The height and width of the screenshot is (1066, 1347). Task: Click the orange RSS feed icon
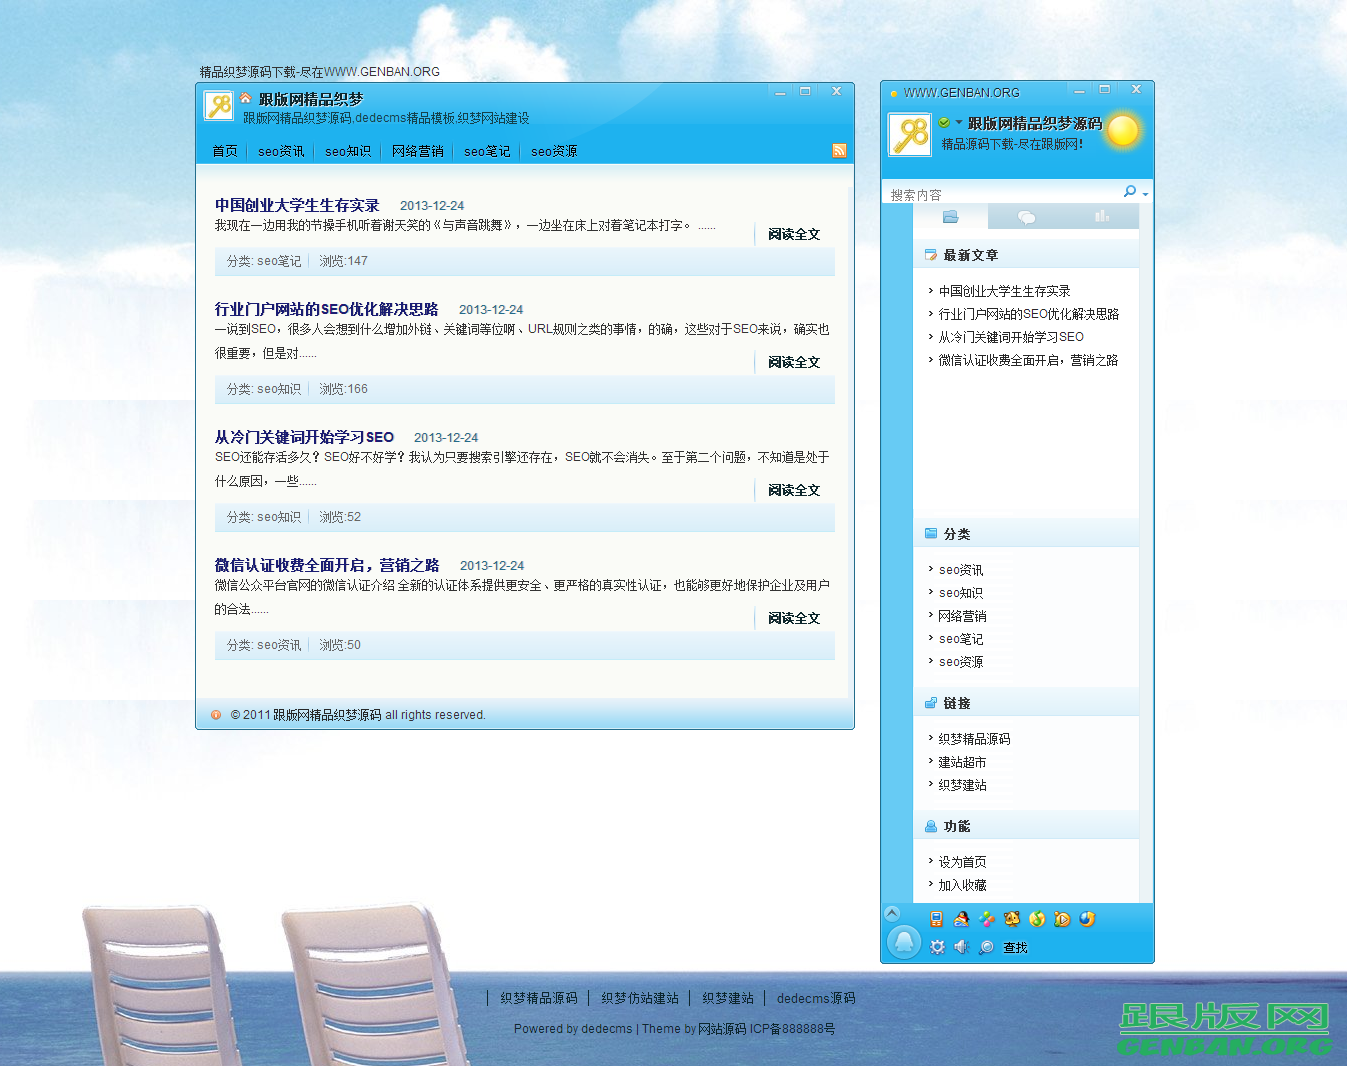pos(839,151)
